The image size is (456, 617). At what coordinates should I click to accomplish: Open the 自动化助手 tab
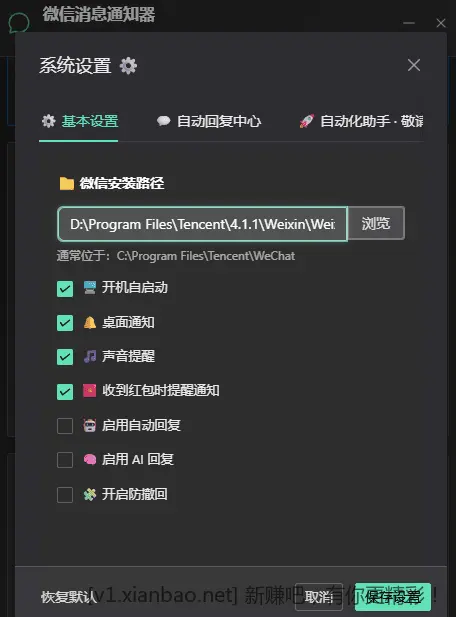click(361, 121)
